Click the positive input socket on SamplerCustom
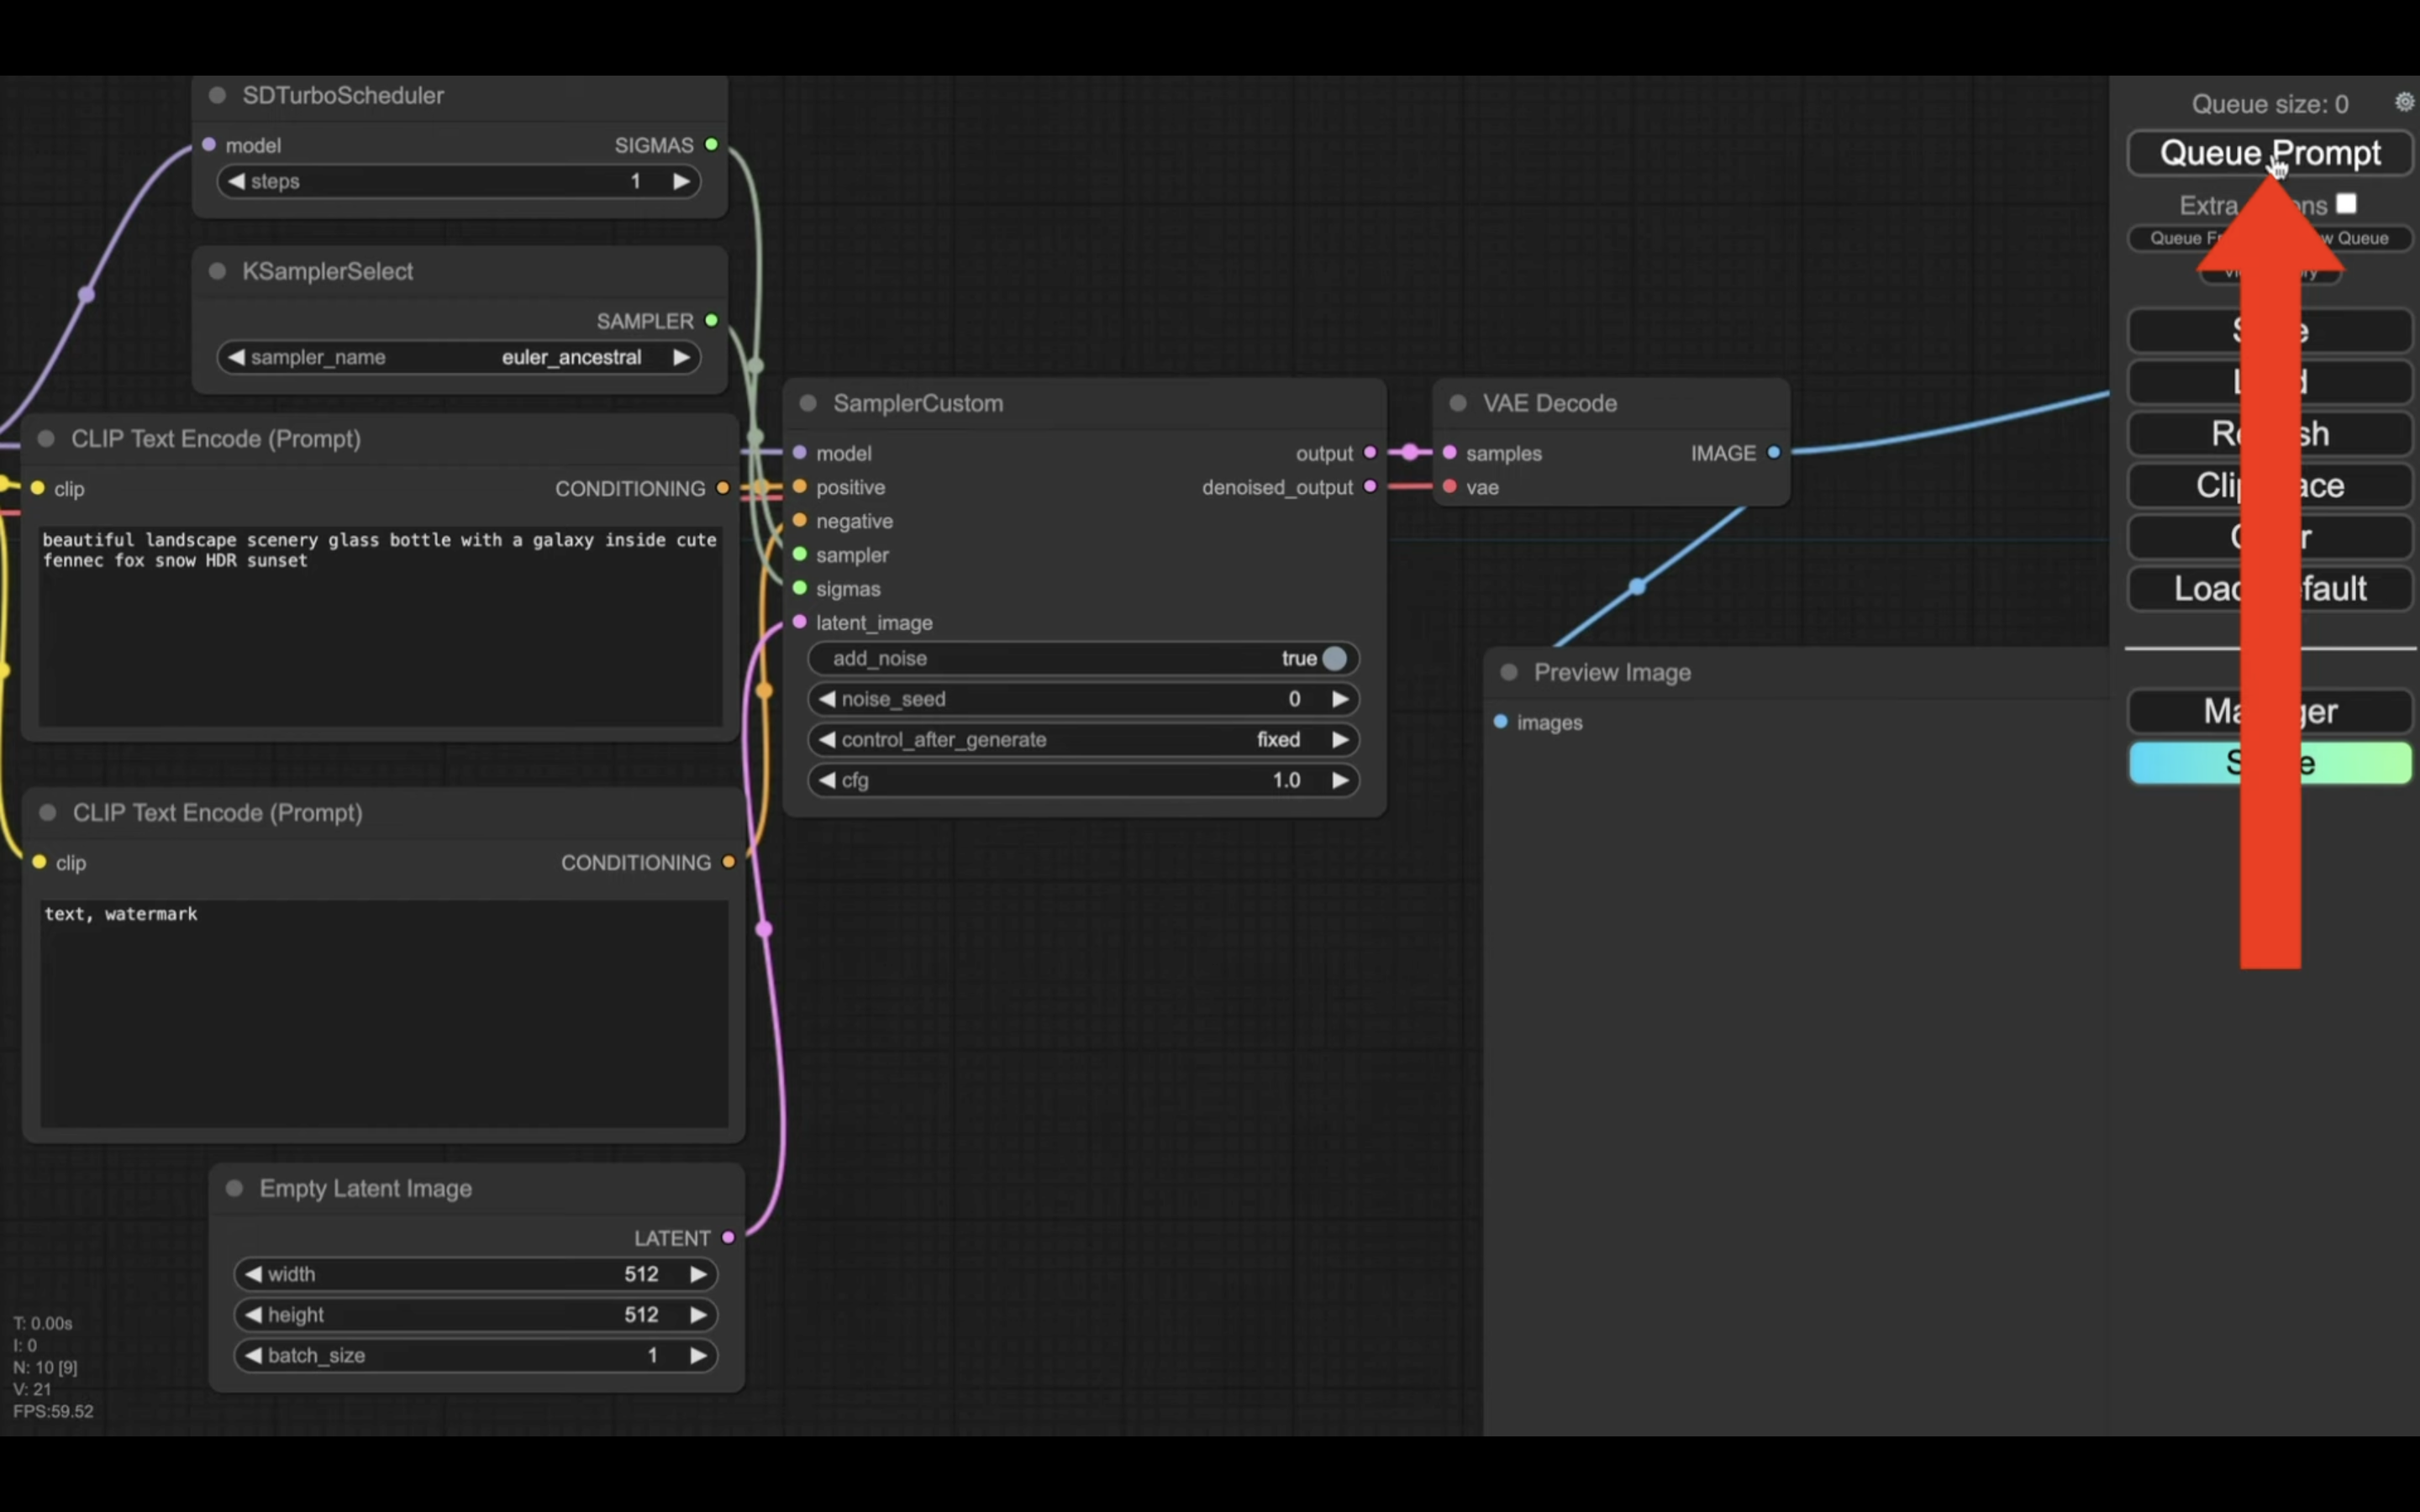Screen dimensions: 2420x1512 tap(800, 487)
